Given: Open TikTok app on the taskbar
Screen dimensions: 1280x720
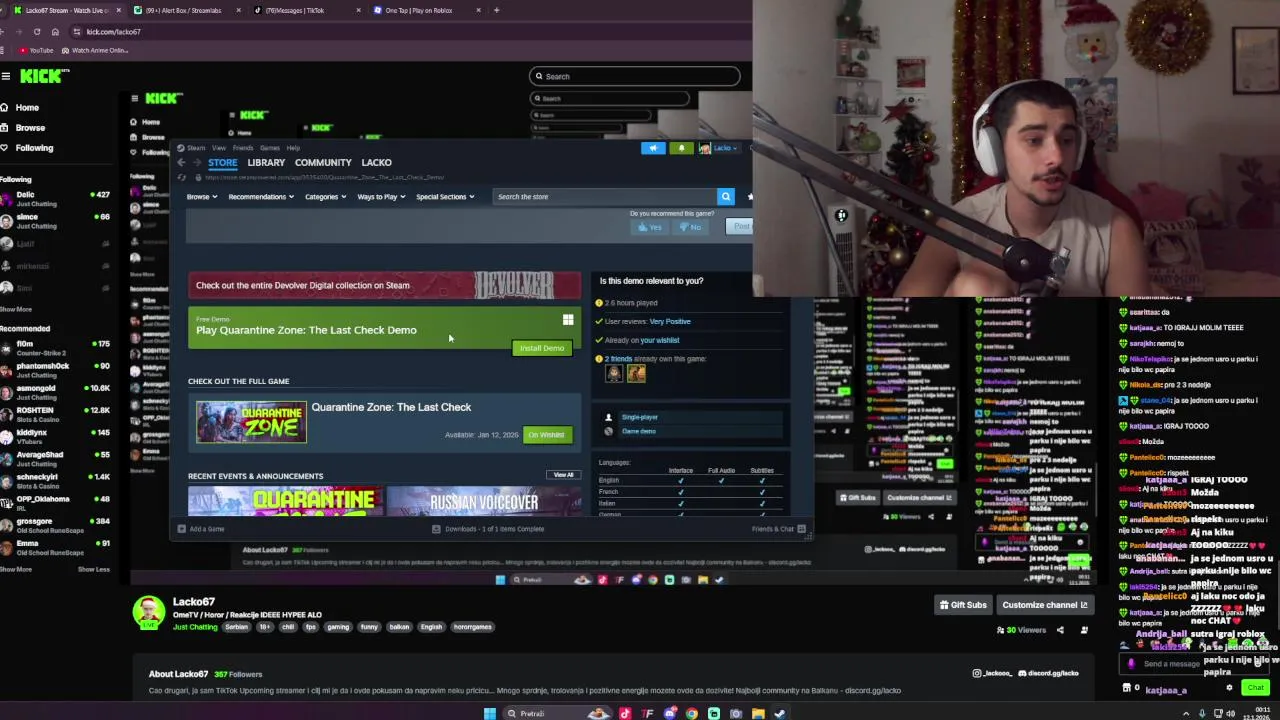Looking at the screenshot, I should (x=625, y=713).
